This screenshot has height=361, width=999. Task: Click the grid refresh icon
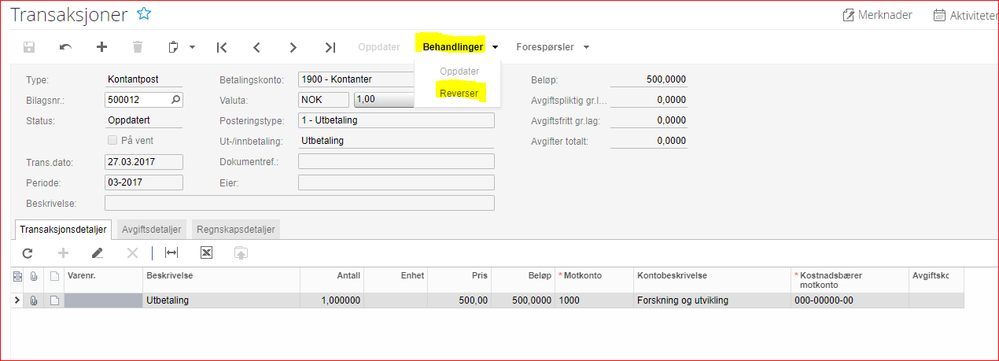[x=27, y=253]
